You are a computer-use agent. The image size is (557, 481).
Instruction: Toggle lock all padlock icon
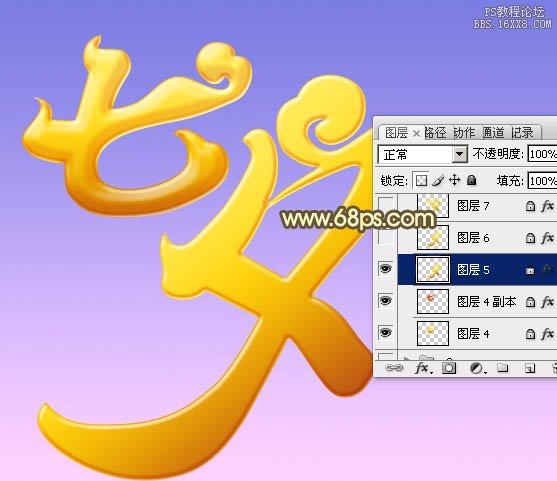[471, 180]
